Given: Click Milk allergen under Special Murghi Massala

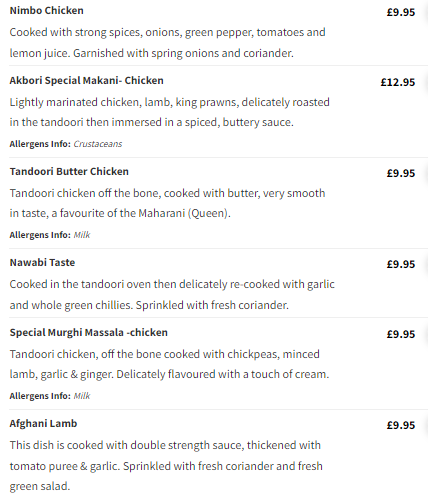Looking at the screenshot, I should 82,396.
